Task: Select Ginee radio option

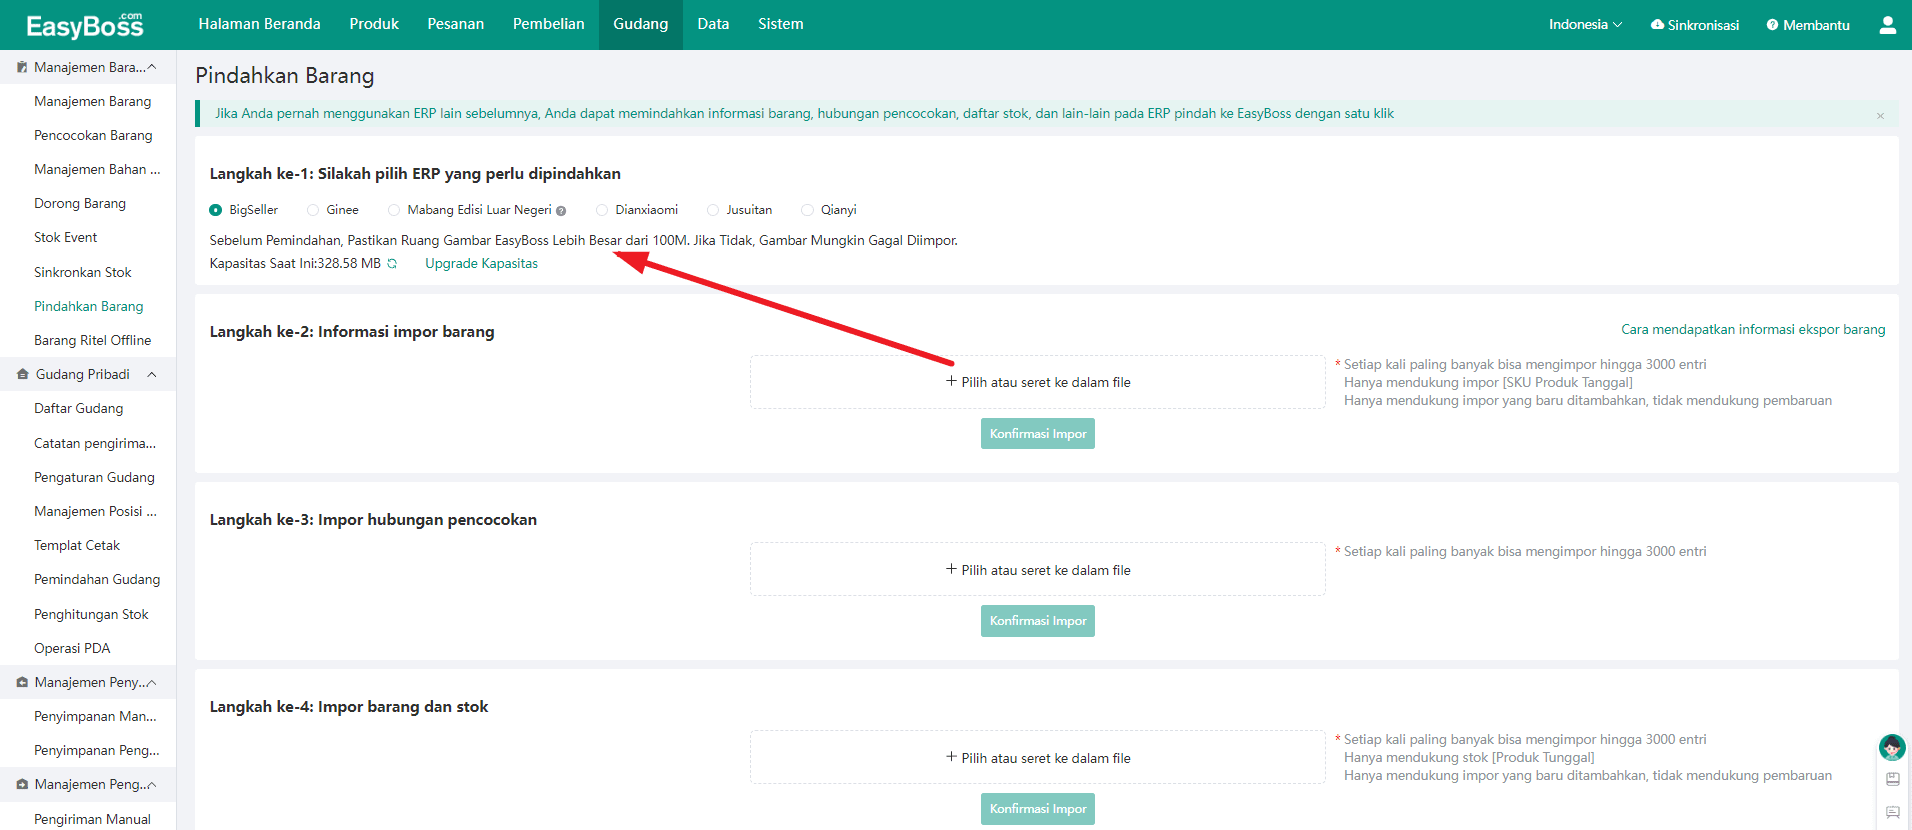Action: (313, 210)
